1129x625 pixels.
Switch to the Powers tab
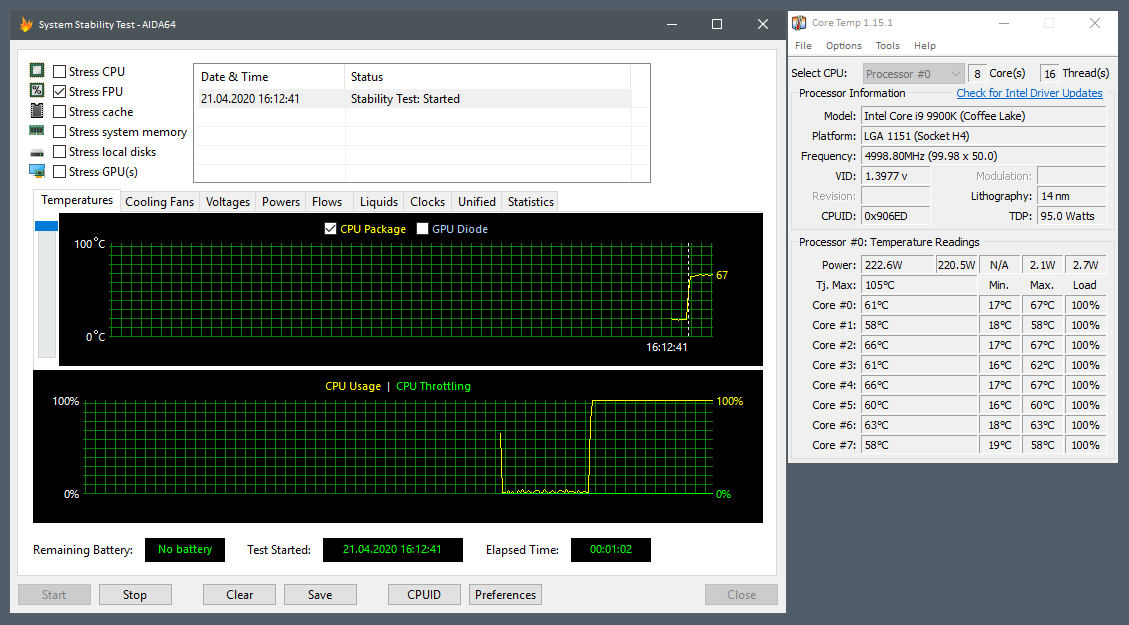tap(281, 202)
